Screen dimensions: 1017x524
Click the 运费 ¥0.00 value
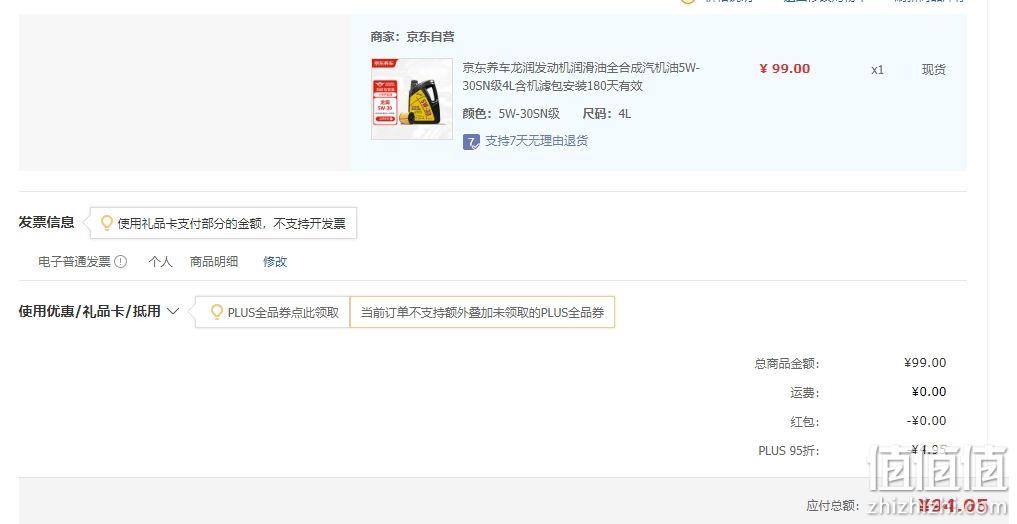(929, 392)
